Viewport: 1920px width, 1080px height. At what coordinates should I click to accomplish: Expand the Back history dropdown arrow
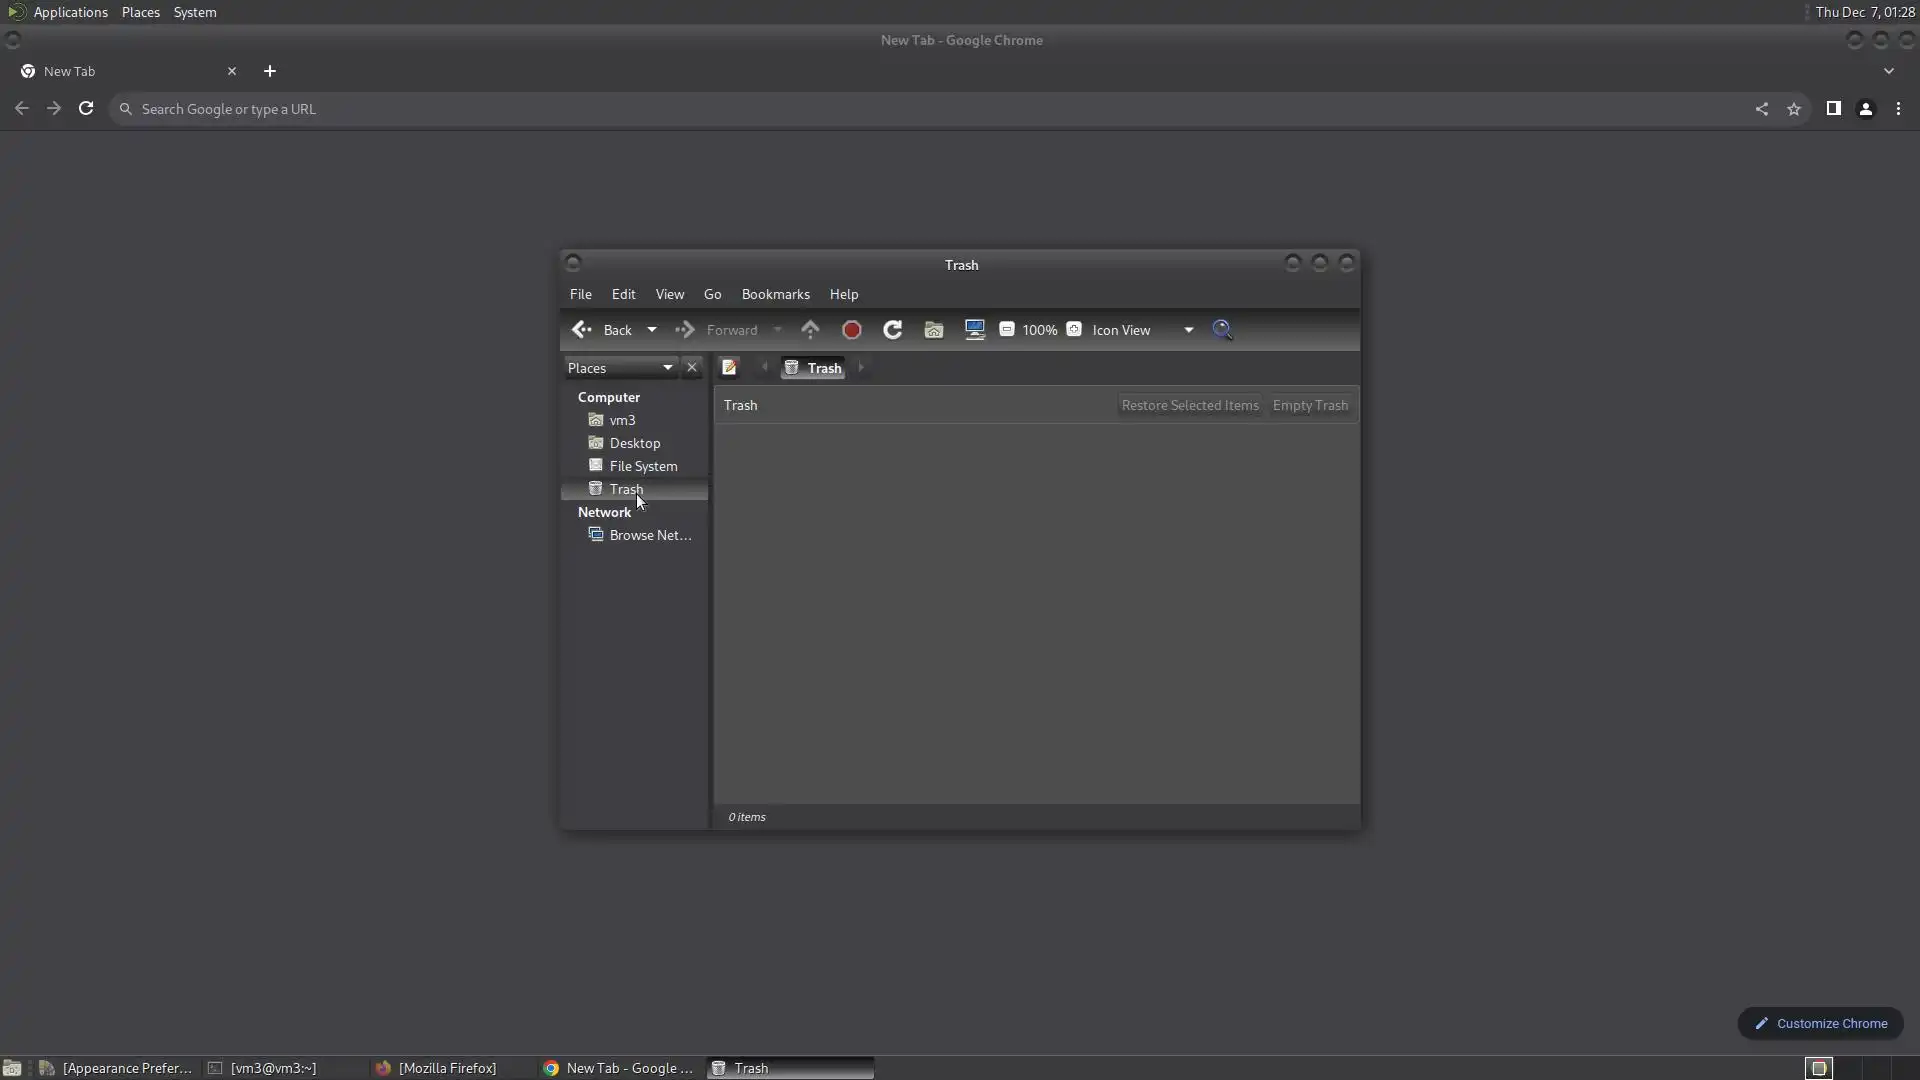652,330
